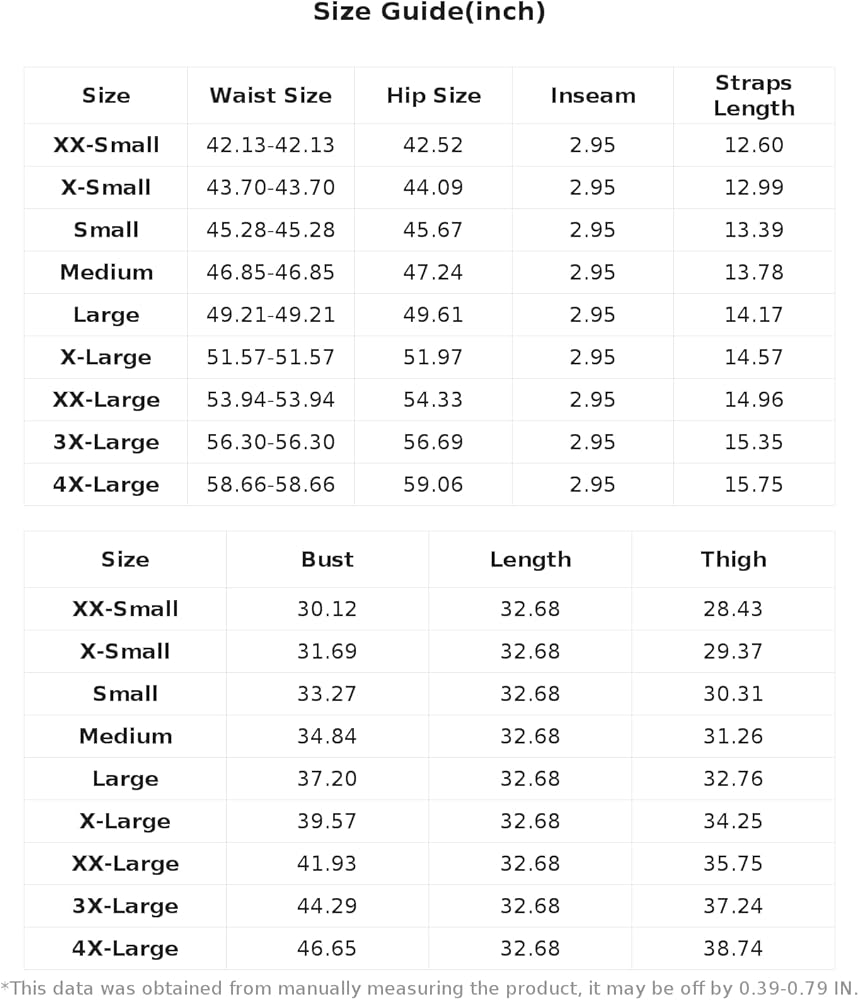The image size is (859, 1000).
Task: Select the Waist Size column header
Action: coord(271,96)
